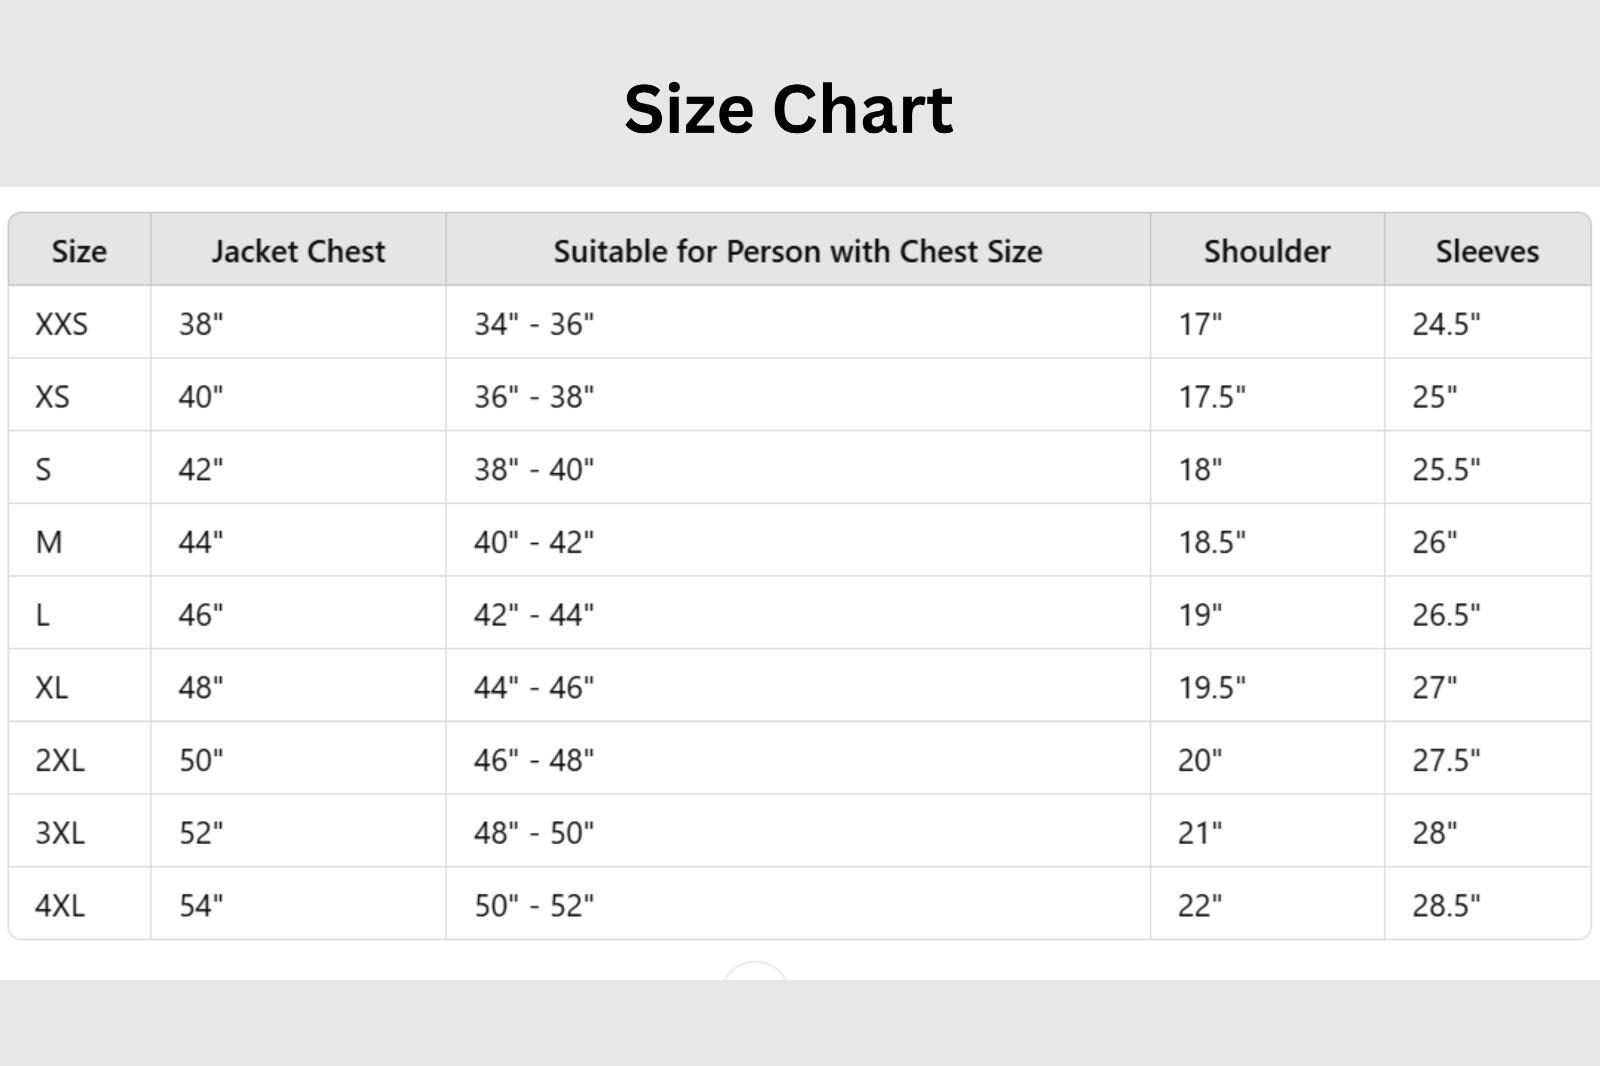
Task: Click the 27.5" sleeves measurement
Action: (1446, 760)
